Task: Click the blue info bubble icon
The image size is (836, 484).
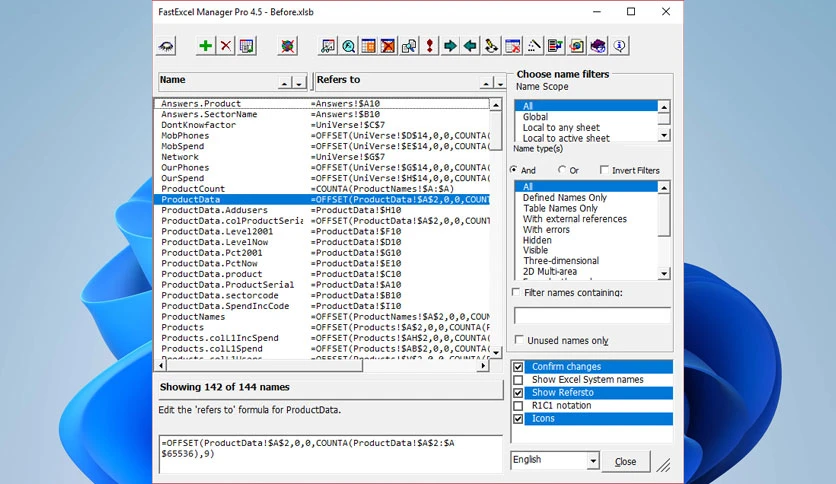Action: point(619,46)
